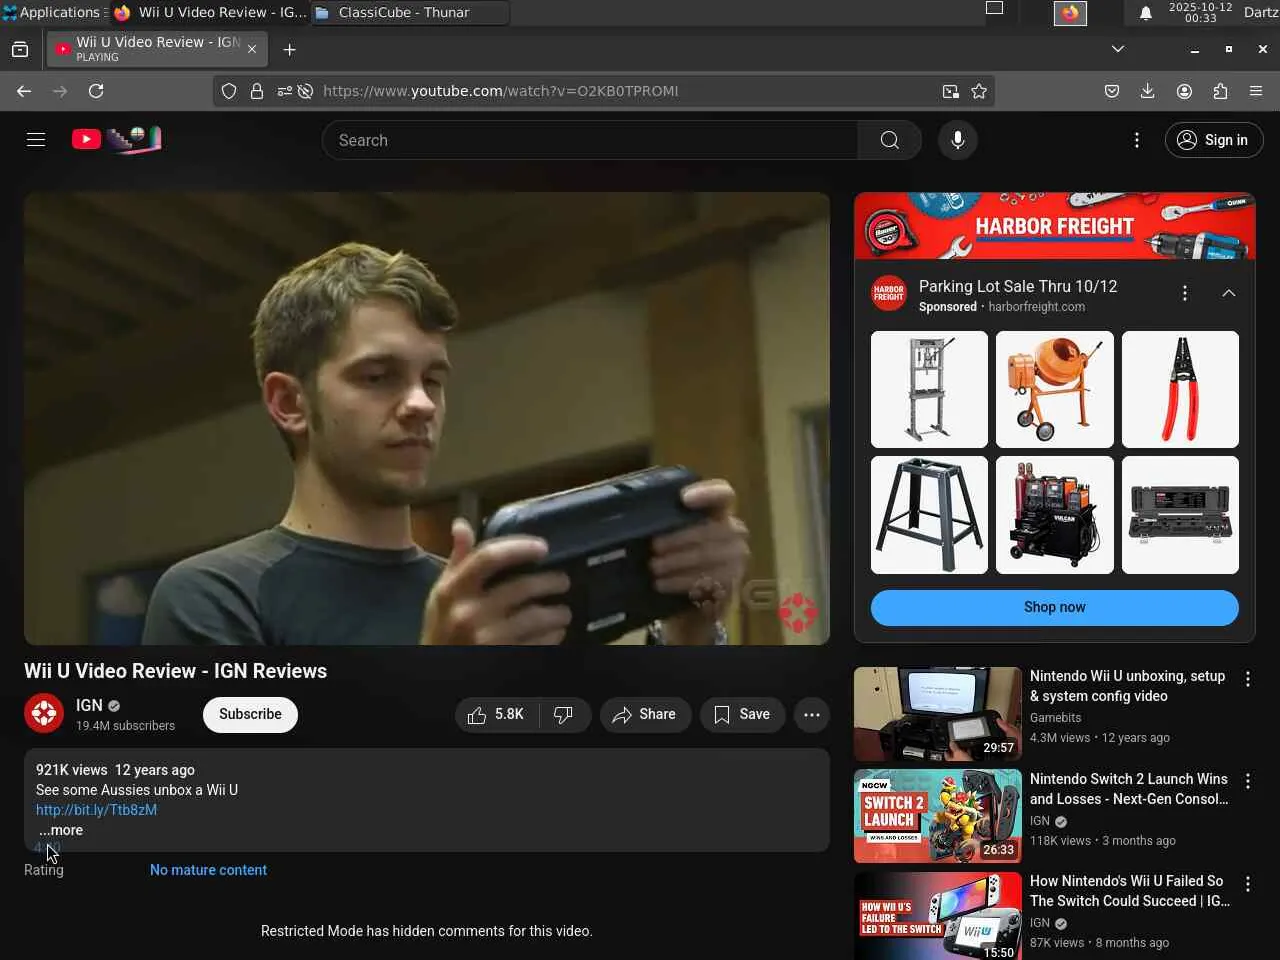
Task: Show site security padlock info
Action: coord(257,91)
